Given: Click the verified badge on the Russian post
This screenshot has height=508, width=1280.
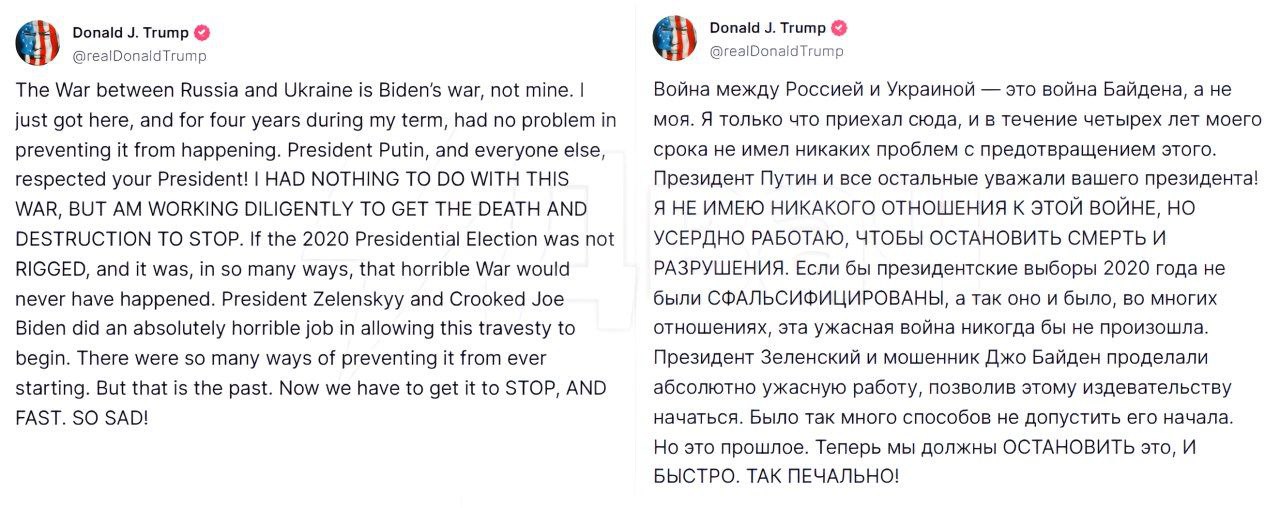Looking at the screenshot, I should coord(839,28).
